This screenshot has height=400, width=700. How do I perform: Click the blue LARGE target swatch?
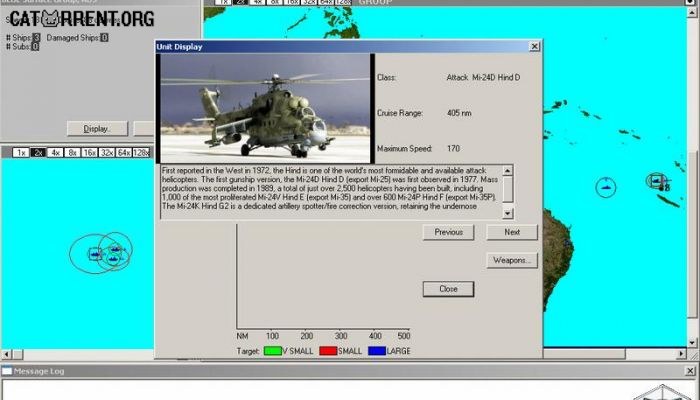point(377,351)
